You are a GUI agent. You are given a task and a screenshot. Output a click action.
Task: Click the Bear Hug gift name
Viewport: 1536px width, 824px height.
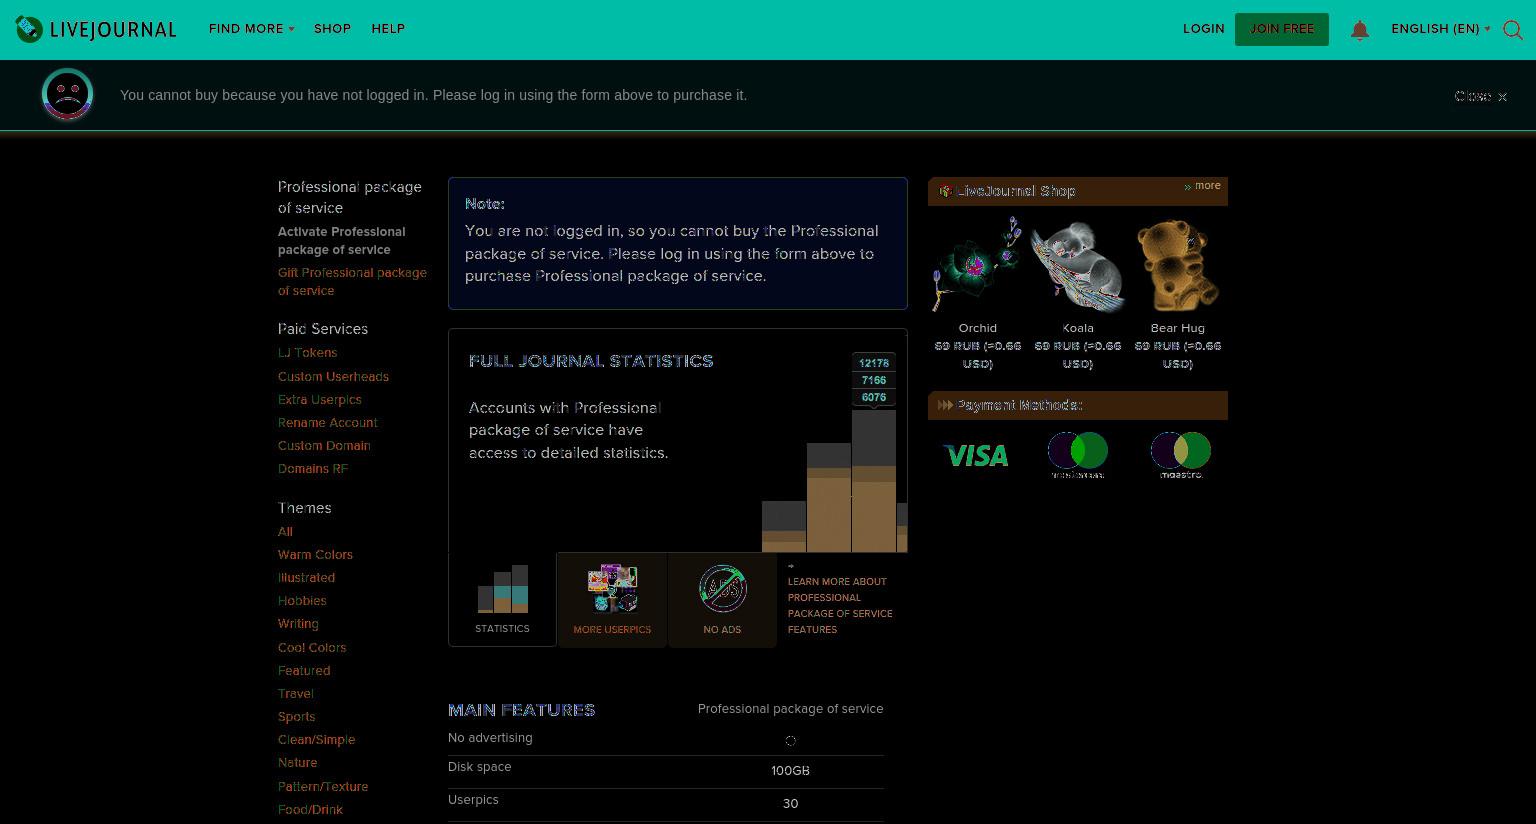[x=1177, y=328]
